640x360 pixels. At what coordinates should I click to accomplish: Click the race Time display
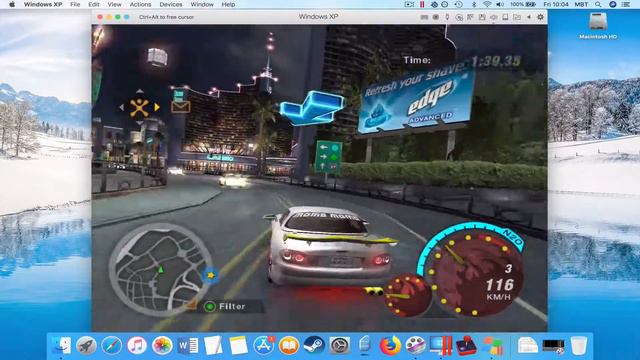click(x=462, y=61)
